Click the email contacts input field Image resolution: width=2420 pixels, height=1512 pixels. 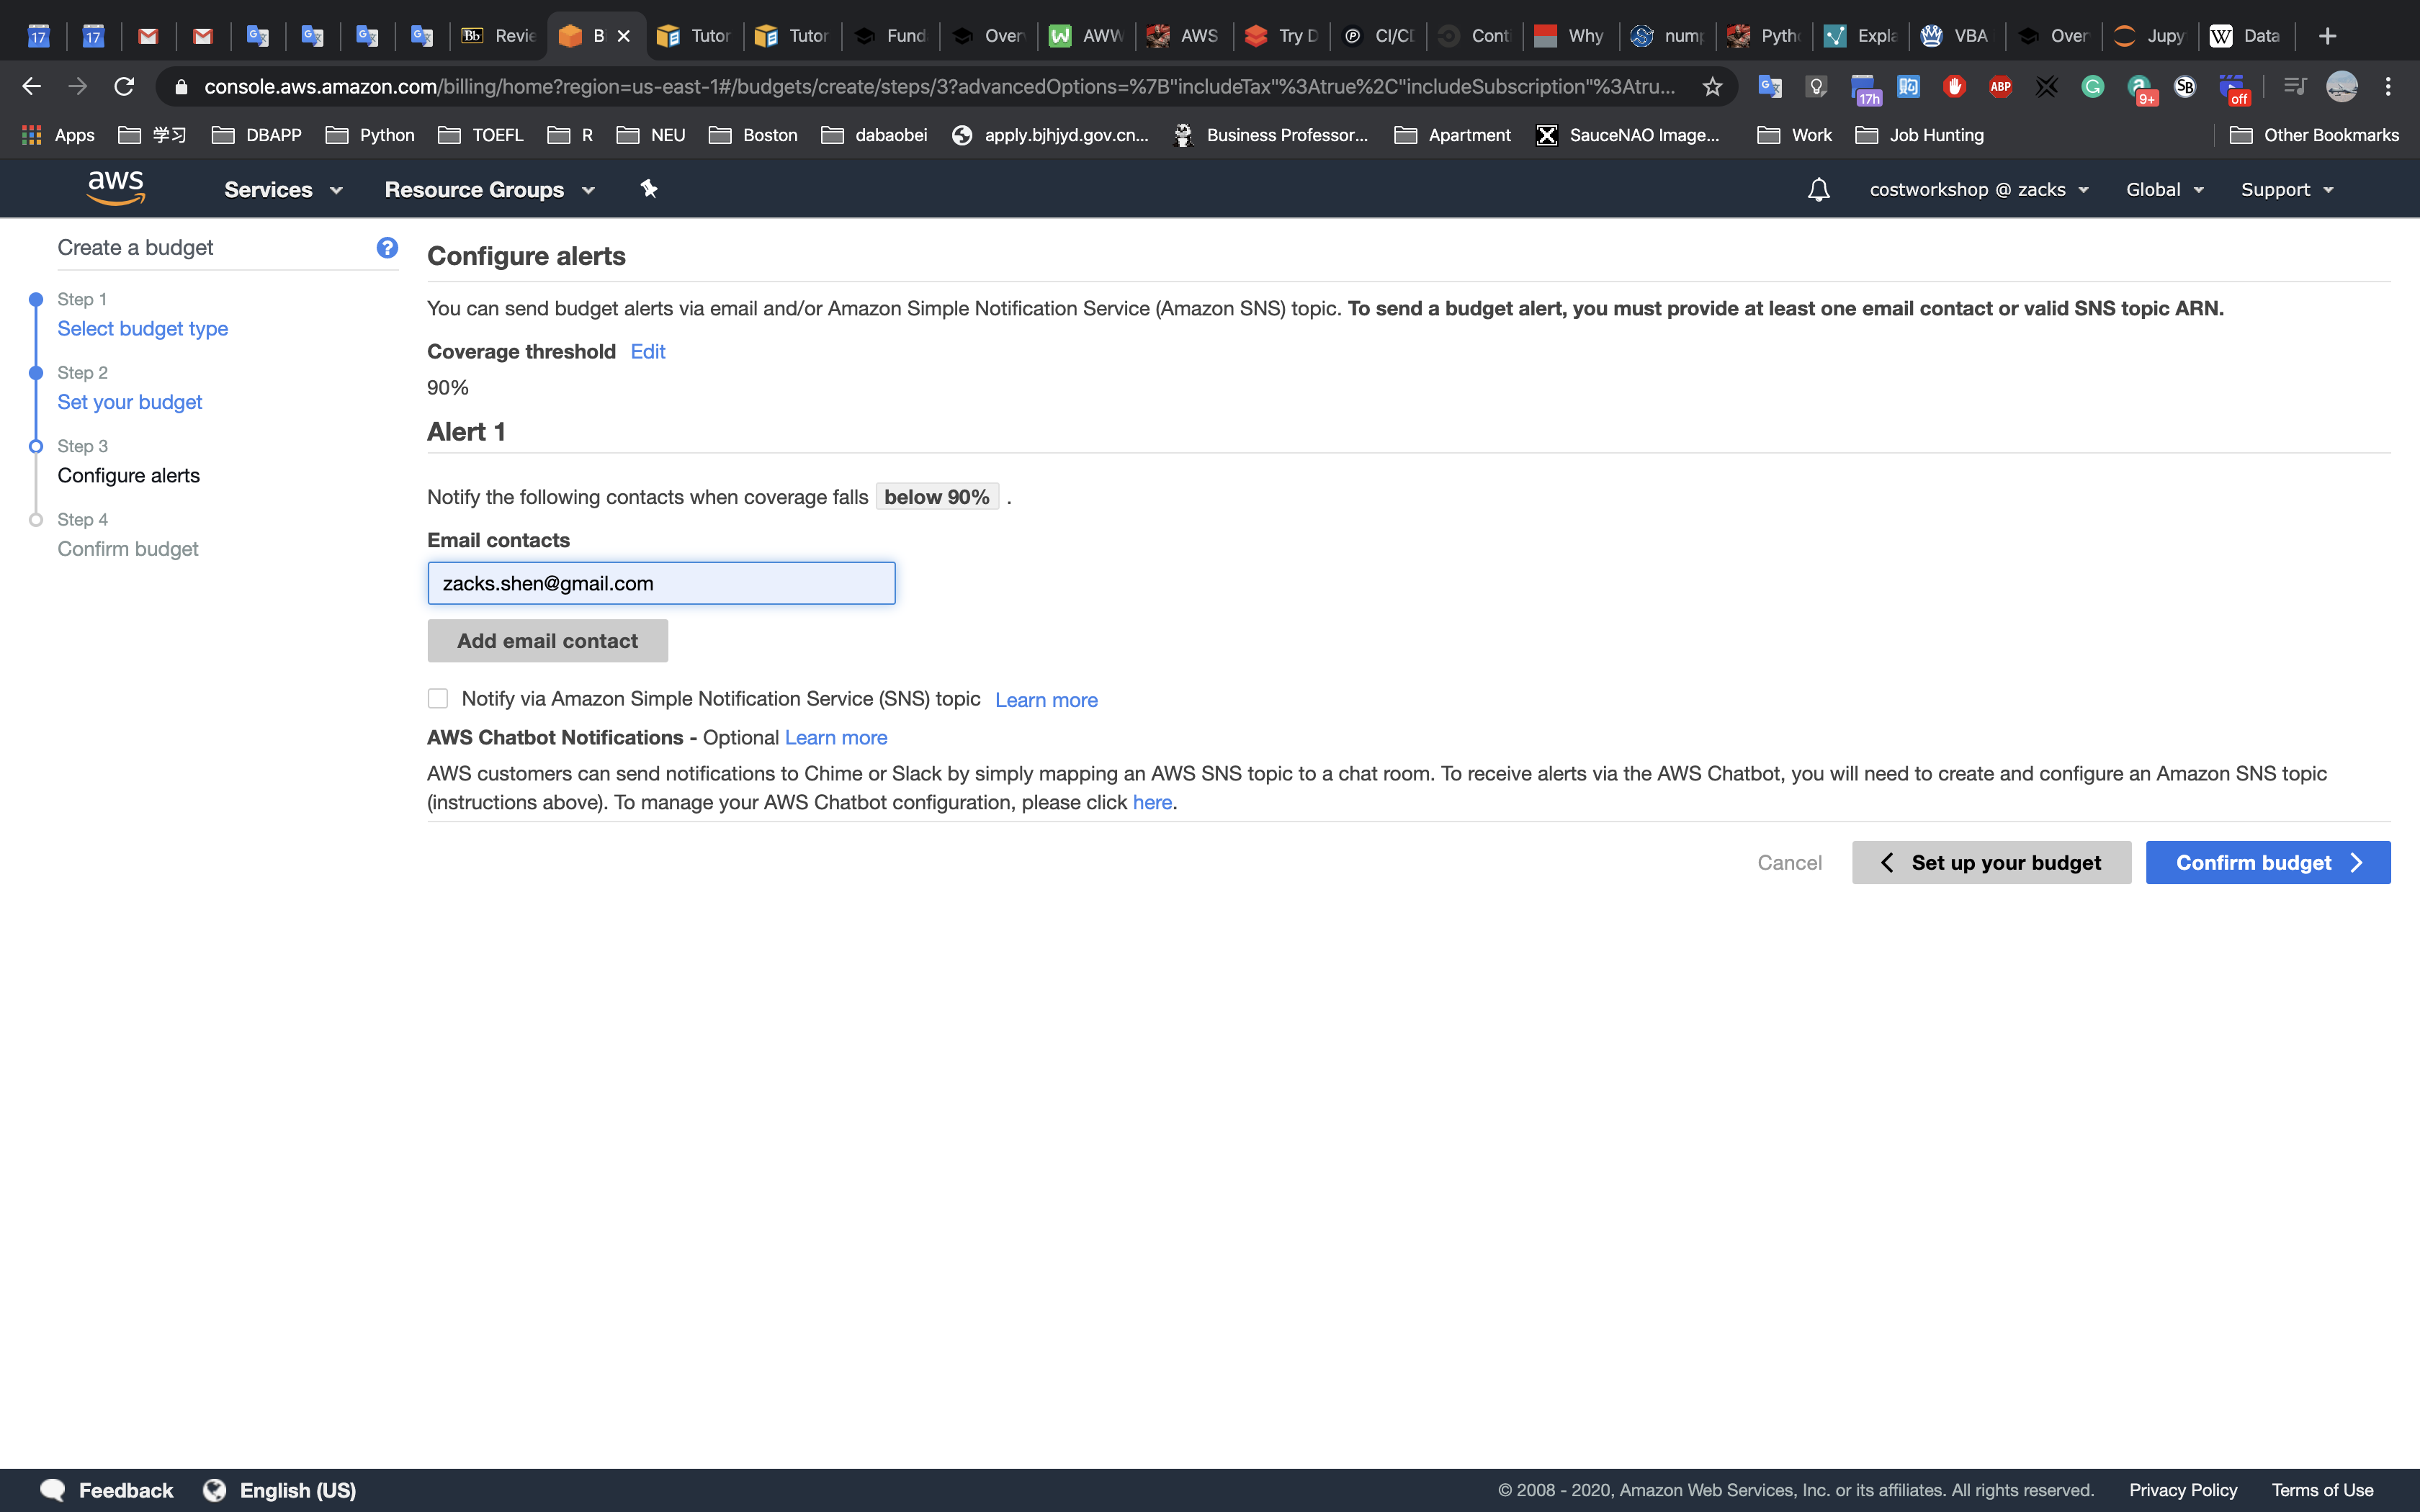click(661, 583)
